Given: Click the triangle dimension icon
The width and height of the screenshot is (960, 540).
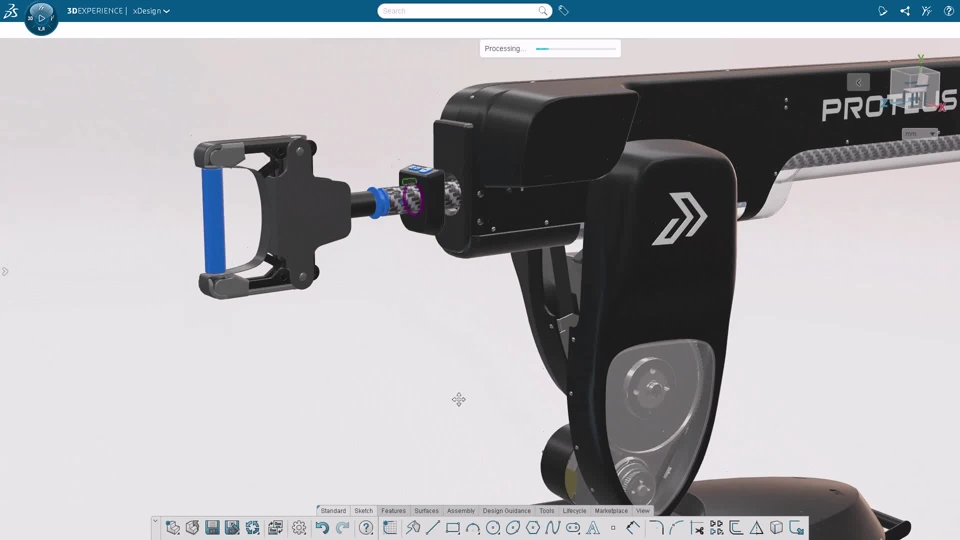Looking at the screenshot, I should [x=757, y=528].
